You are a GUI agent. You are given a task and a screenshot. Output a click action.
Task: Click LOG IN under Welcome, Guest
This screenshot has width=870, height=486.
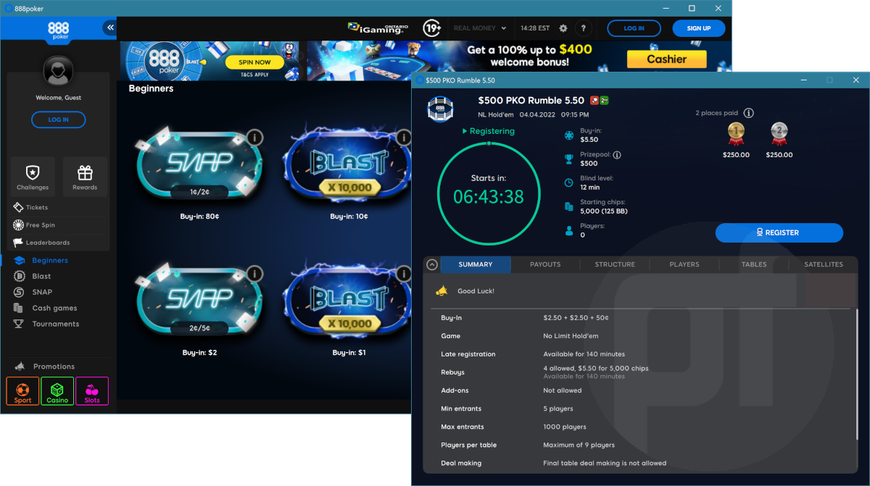(x=58, y=119)
